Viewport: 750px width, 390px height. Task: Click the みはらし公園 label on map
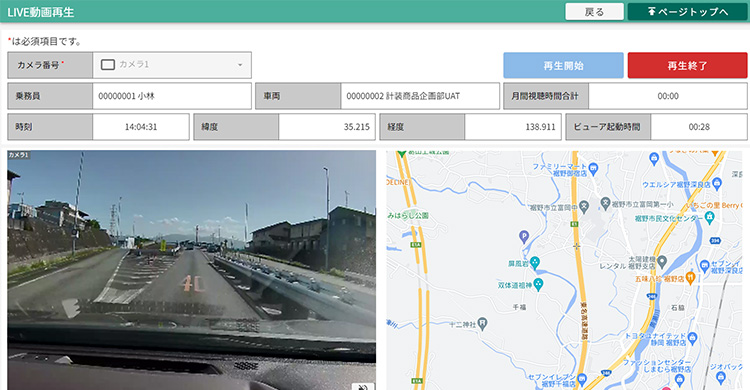click(x=408, y=216)
